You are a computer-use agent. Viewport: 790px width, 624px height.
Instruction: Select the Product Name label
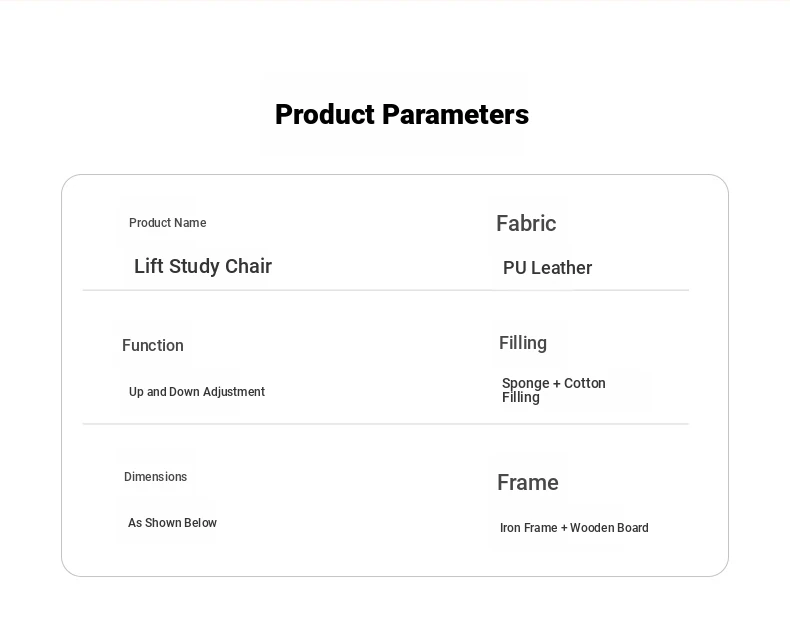click(167, 223)
